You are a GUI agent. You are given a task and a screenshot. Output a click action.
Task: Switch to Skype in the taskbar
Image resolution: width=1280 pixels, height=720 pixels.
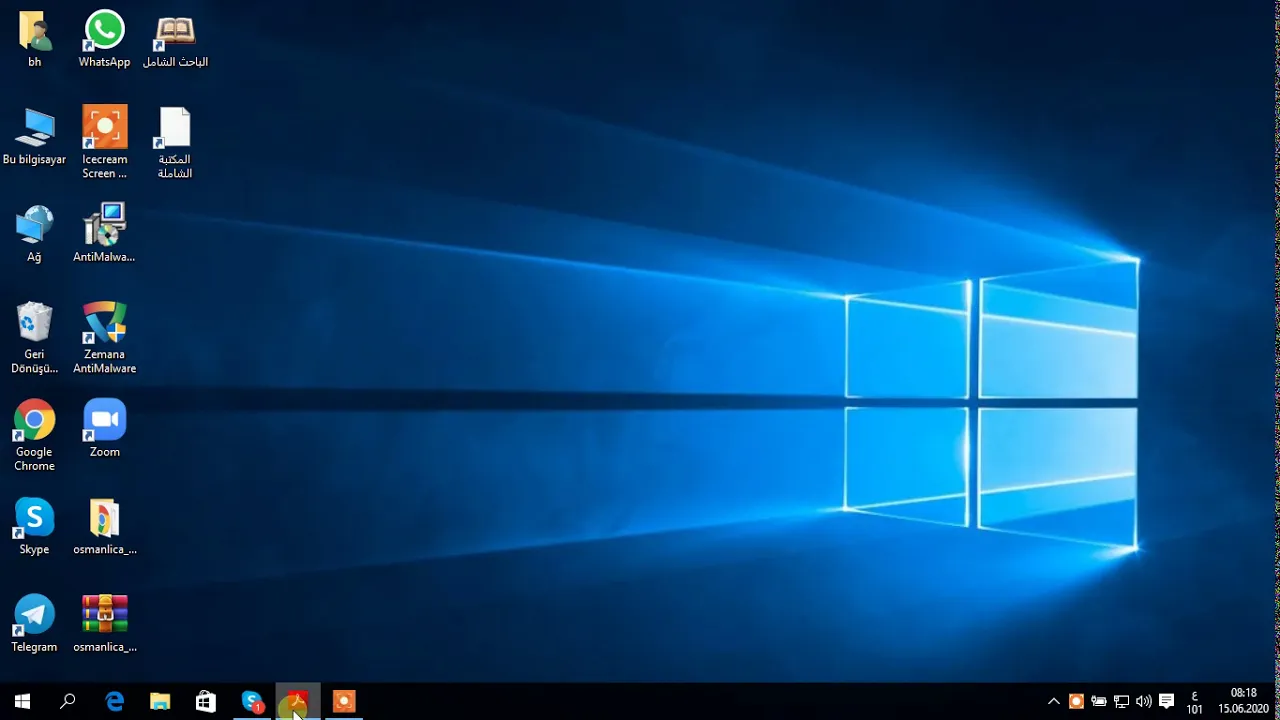pos(252,701)
